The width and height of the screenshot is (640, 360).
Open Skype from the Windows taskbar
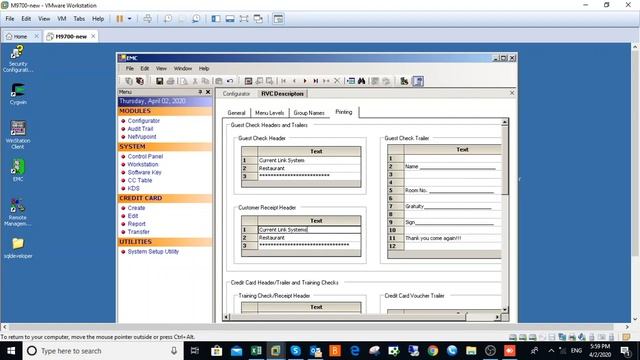click(x=296, y=351)
